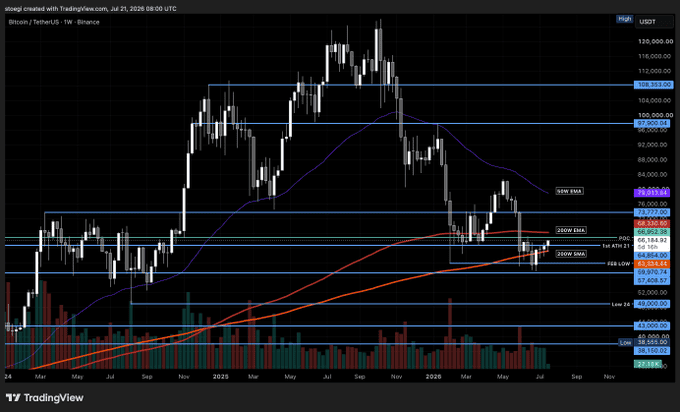Select the 59,970.74 price level label

[x=652, y=272]
